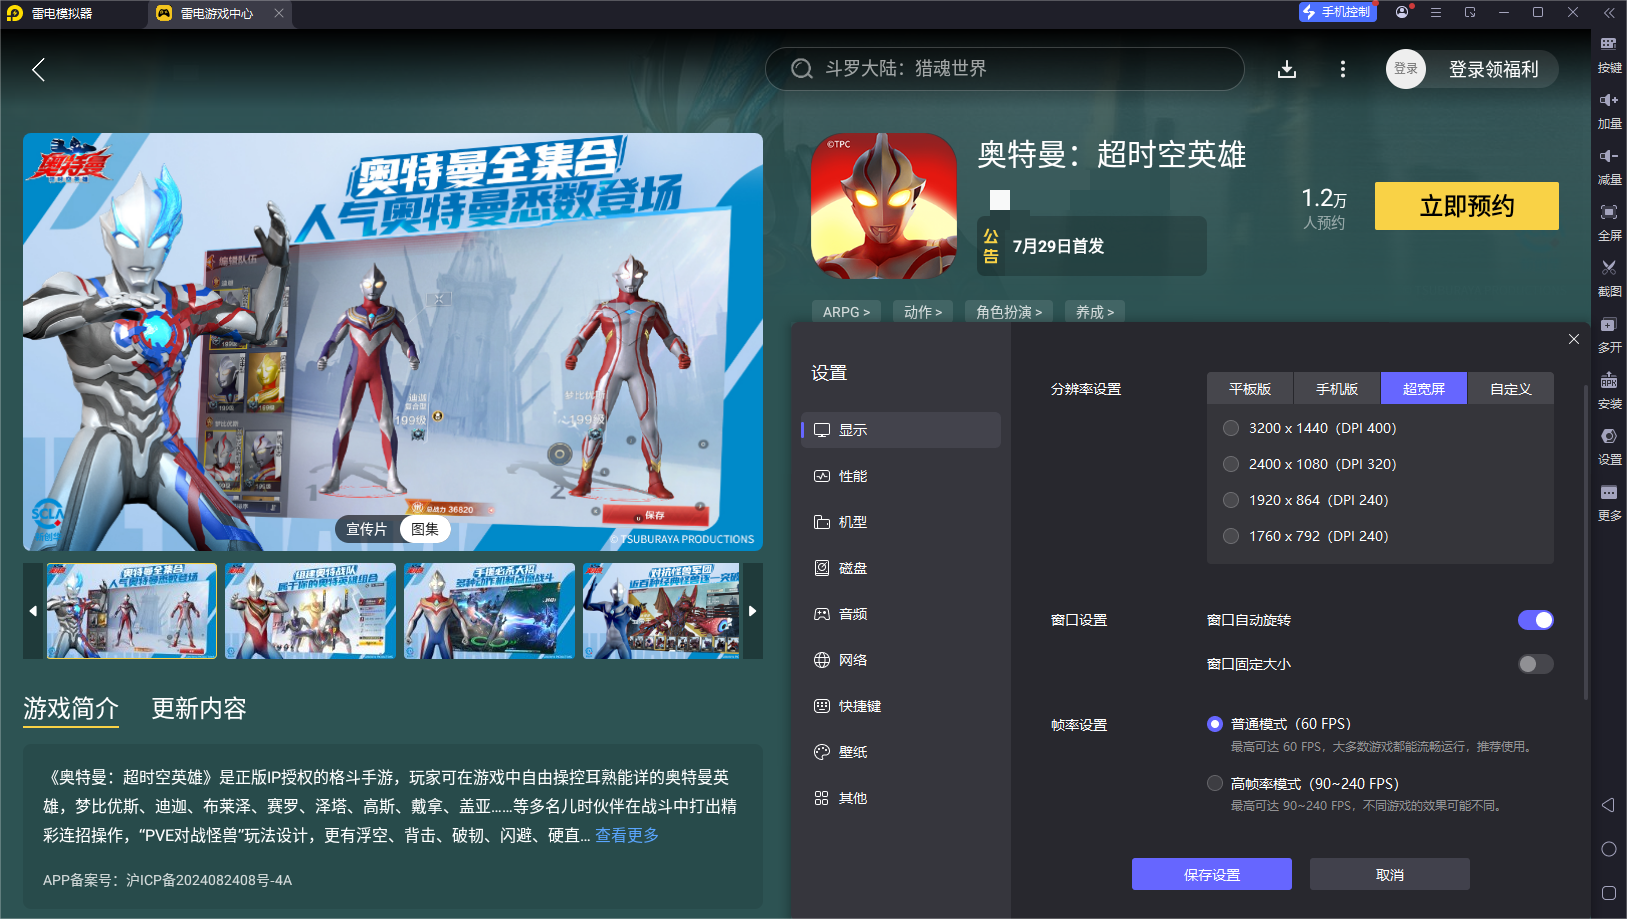Click the 立即预约 pre-register button
This screenshot has height=919, width=1627.
(x=1466, y=206)
